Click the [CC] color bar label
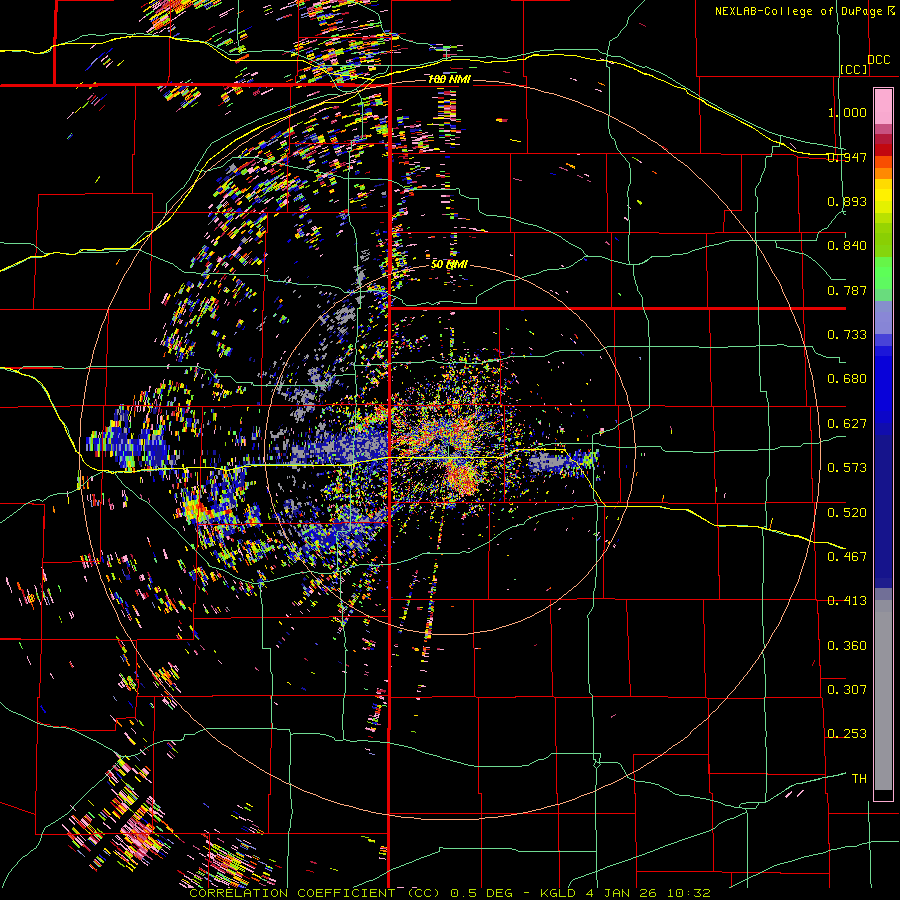 point(854,69)
